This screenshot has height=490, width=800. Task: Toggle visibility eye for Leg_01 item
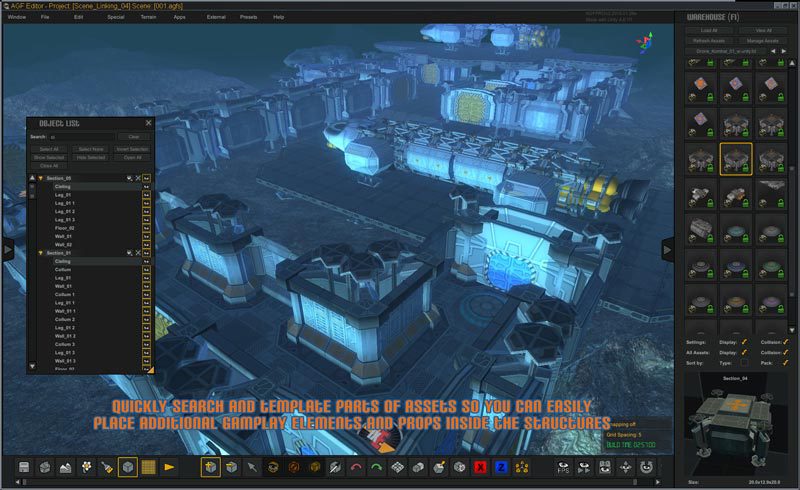(146, 195)
